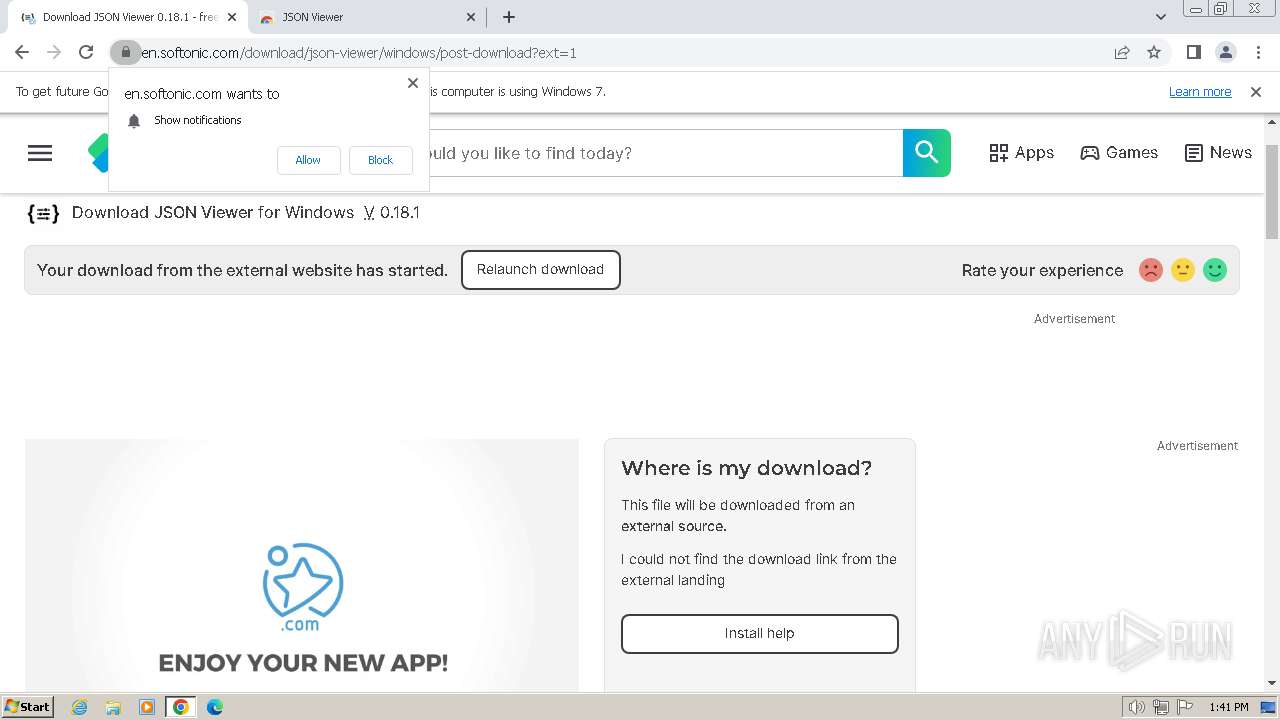Go back to the previous page
Image resolution: width=1280 pixels, height=720 pixels.
point(22,52)
